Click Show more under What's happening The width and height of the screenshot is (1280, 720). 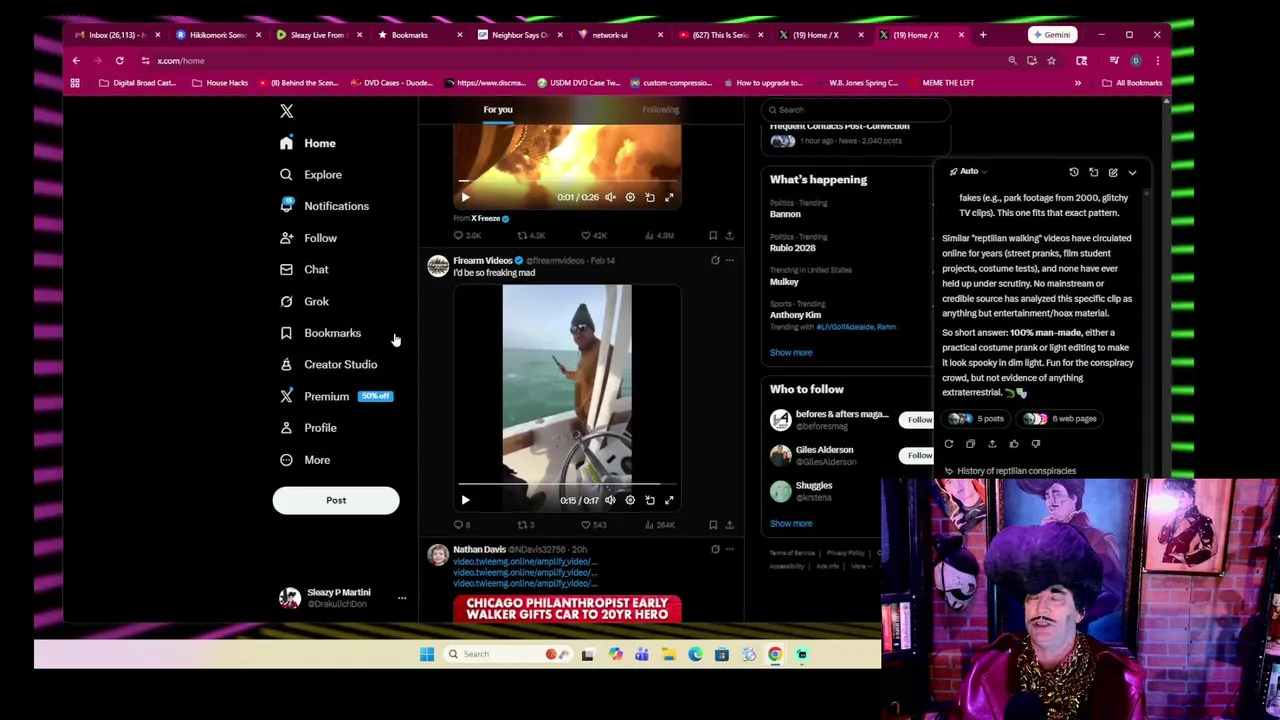[791, 353]
